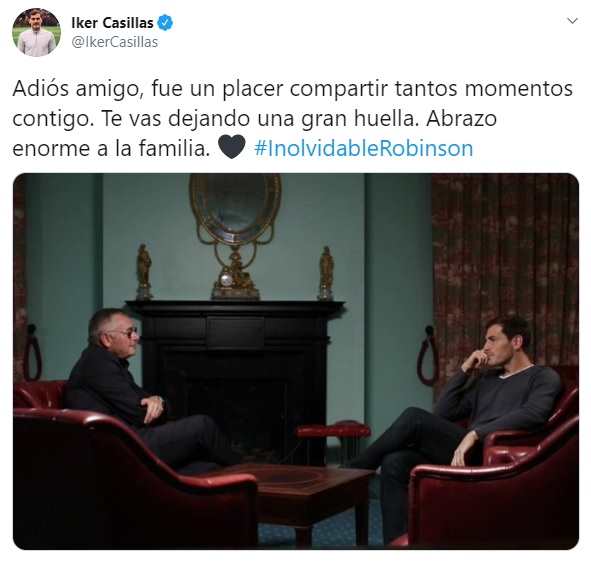This screenshot has width=591, height=563.
Task: Open the @IkerCasillas handle link
Action: (115, 42)
